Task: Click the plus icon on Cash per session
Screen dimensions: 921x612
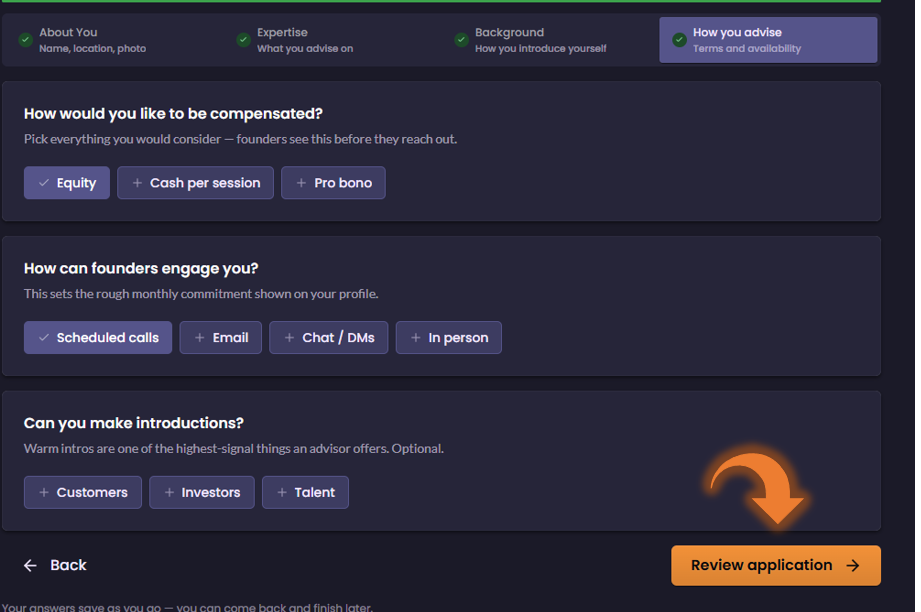Action: coord(137,183)
